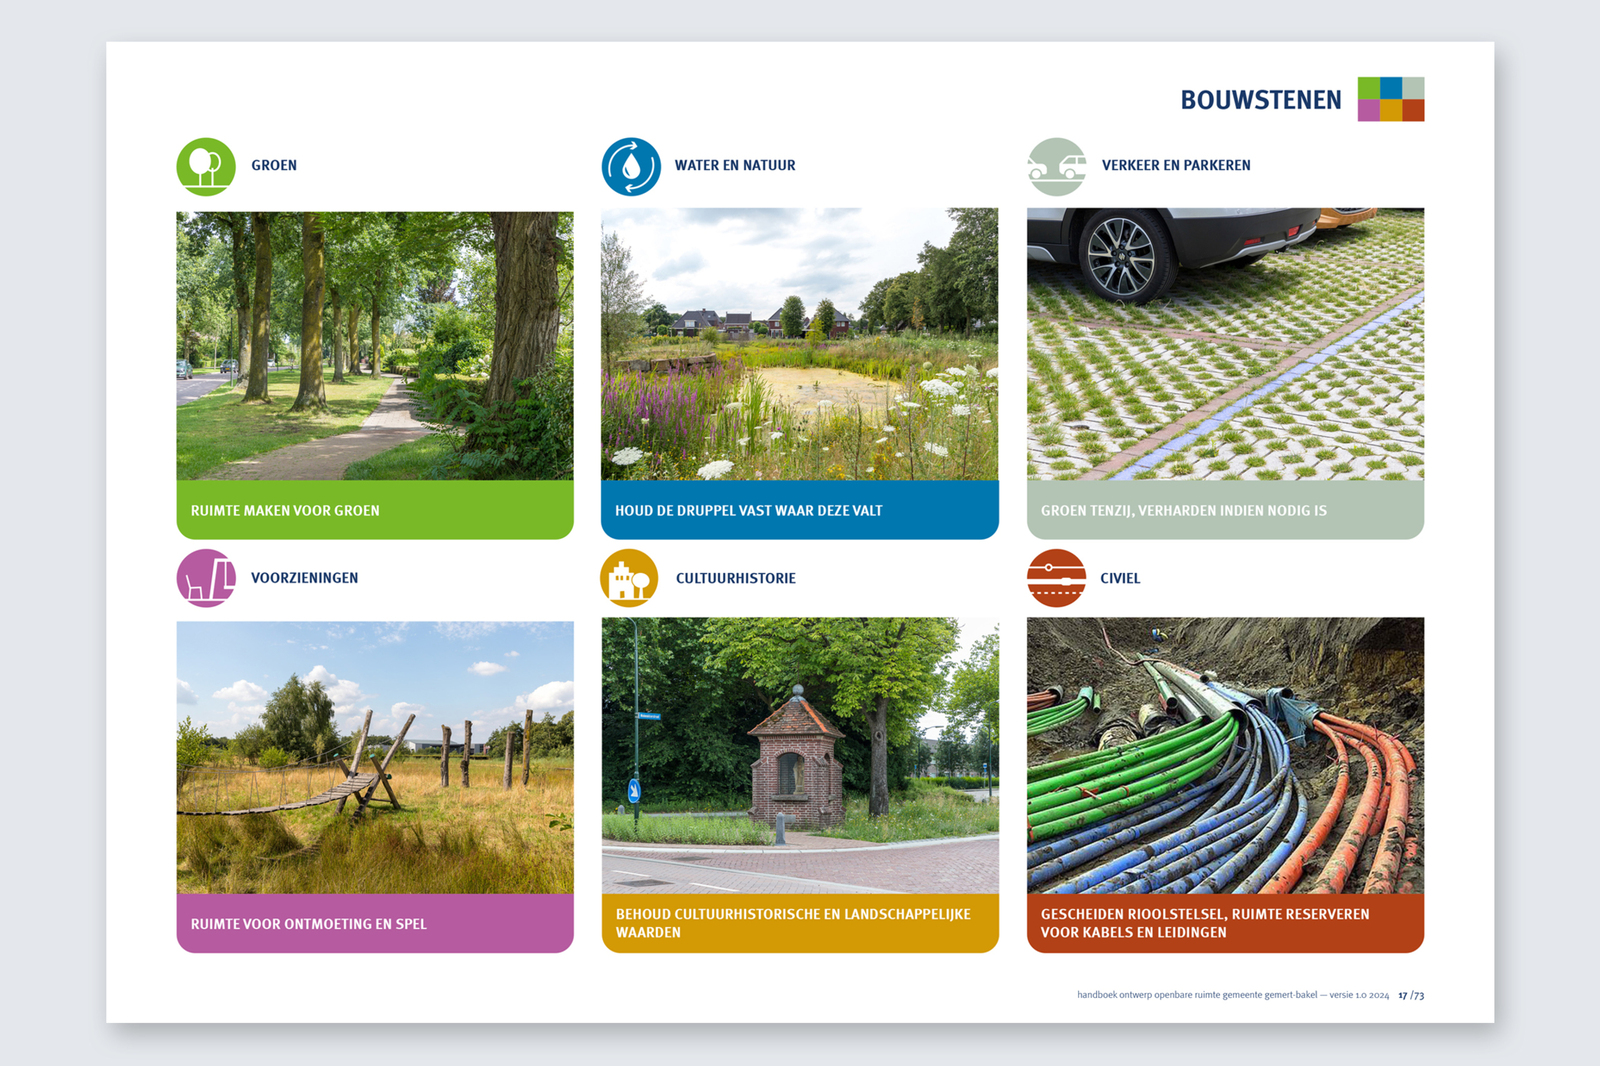Expand the 'Houd de druppel vast' banner

[800, 510]
